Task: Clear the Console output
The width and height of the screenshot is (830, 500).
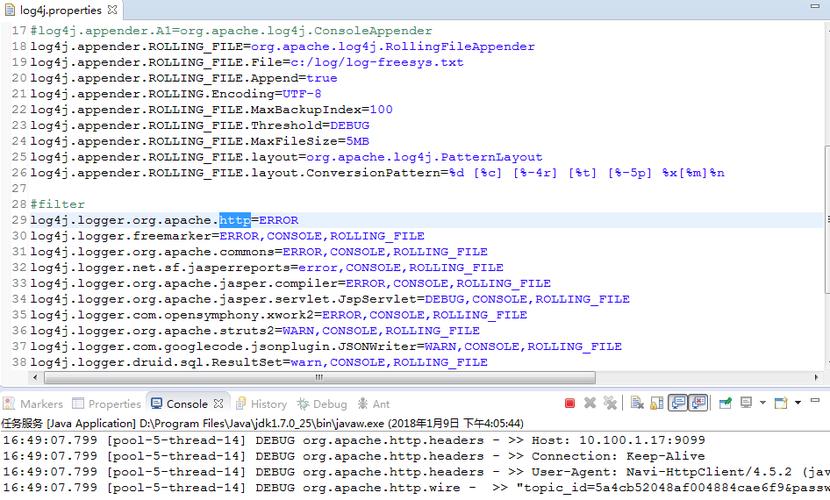Action: [x=636, y=403]
